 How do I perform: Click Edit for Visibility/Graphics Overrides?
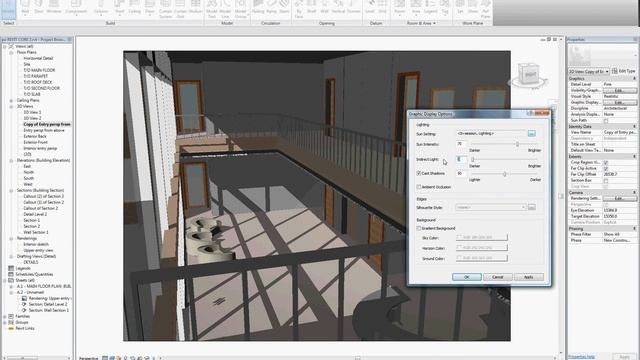(x=619, y=90)
